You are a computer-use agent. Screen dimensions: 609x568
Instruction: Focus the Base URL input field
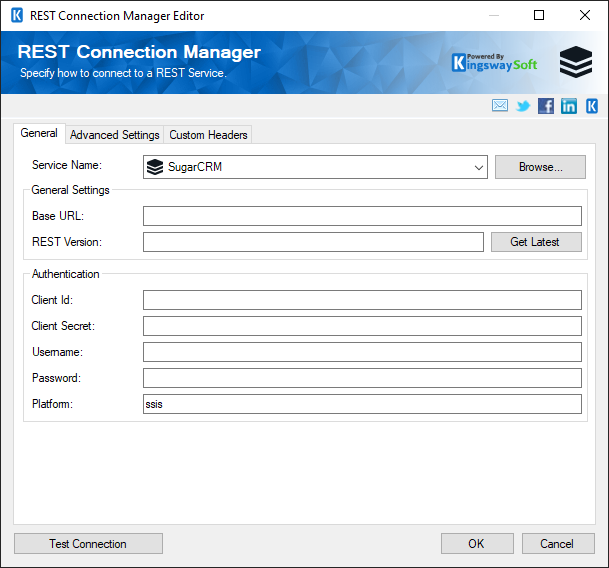[362, 216]
